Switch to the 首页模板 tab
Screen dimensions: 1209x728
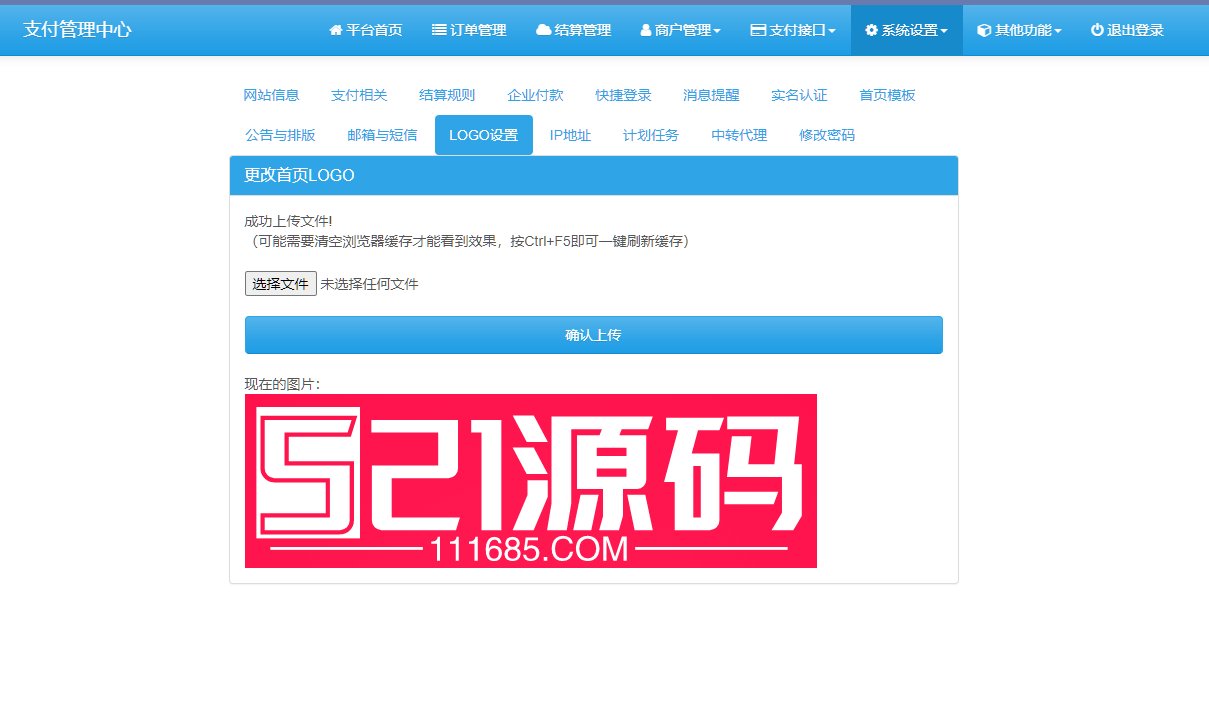tap(887, 95)
